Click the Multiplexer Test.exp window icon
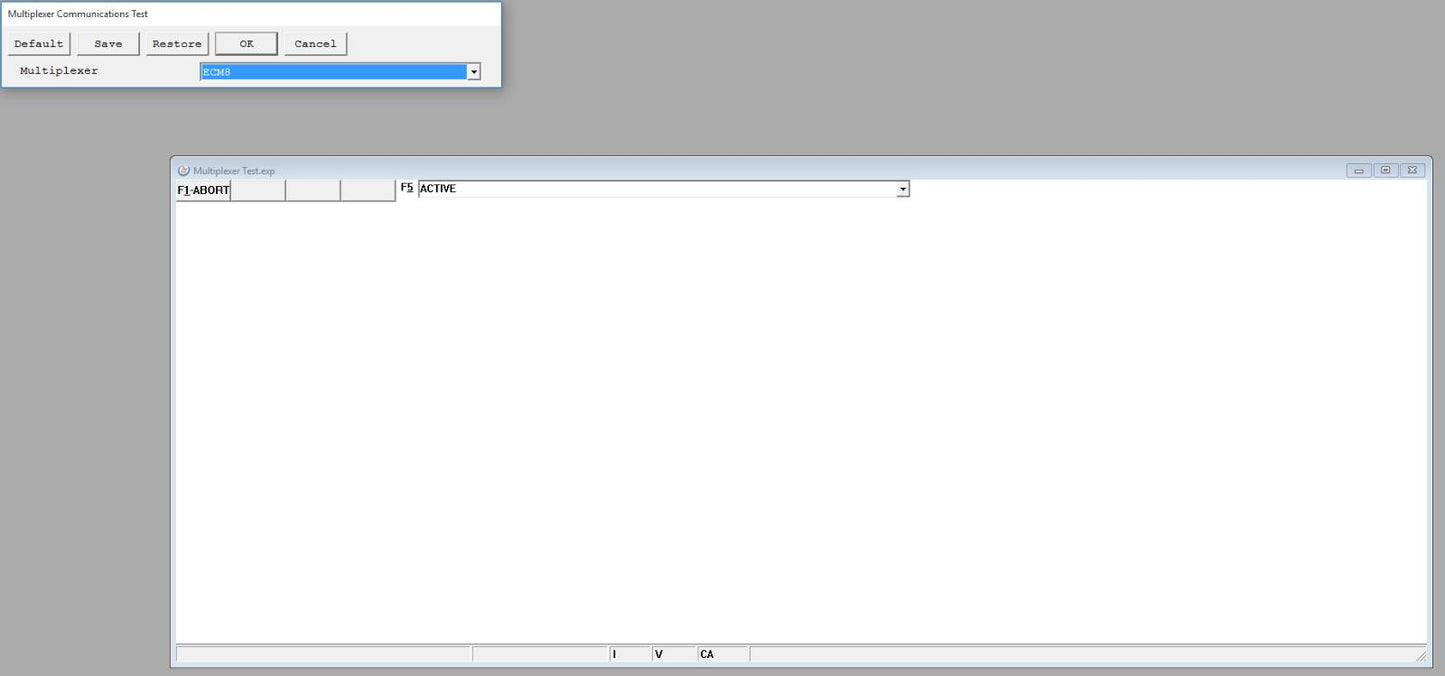Screen dimensions: 1445x676 [x=184, y=171]
